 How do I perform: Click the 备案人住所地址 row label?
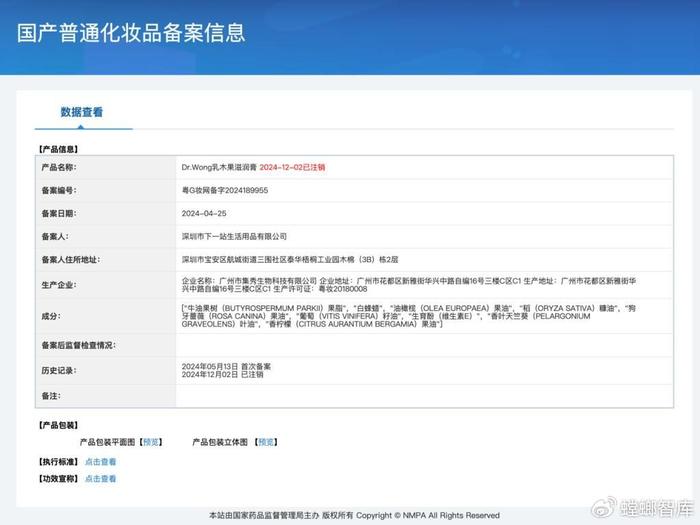pyautogui.click(x=71, y=260)
